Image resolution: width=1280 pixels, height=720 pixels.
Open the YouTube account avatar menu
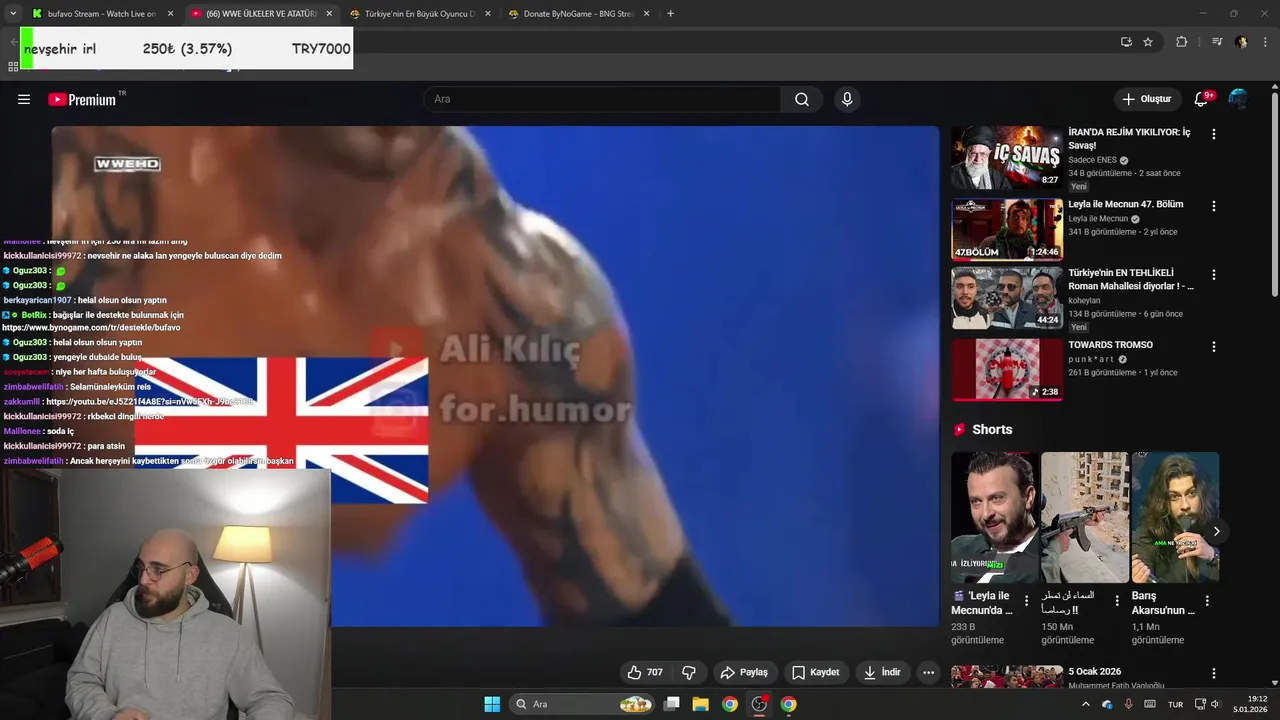coord(1238,99)
